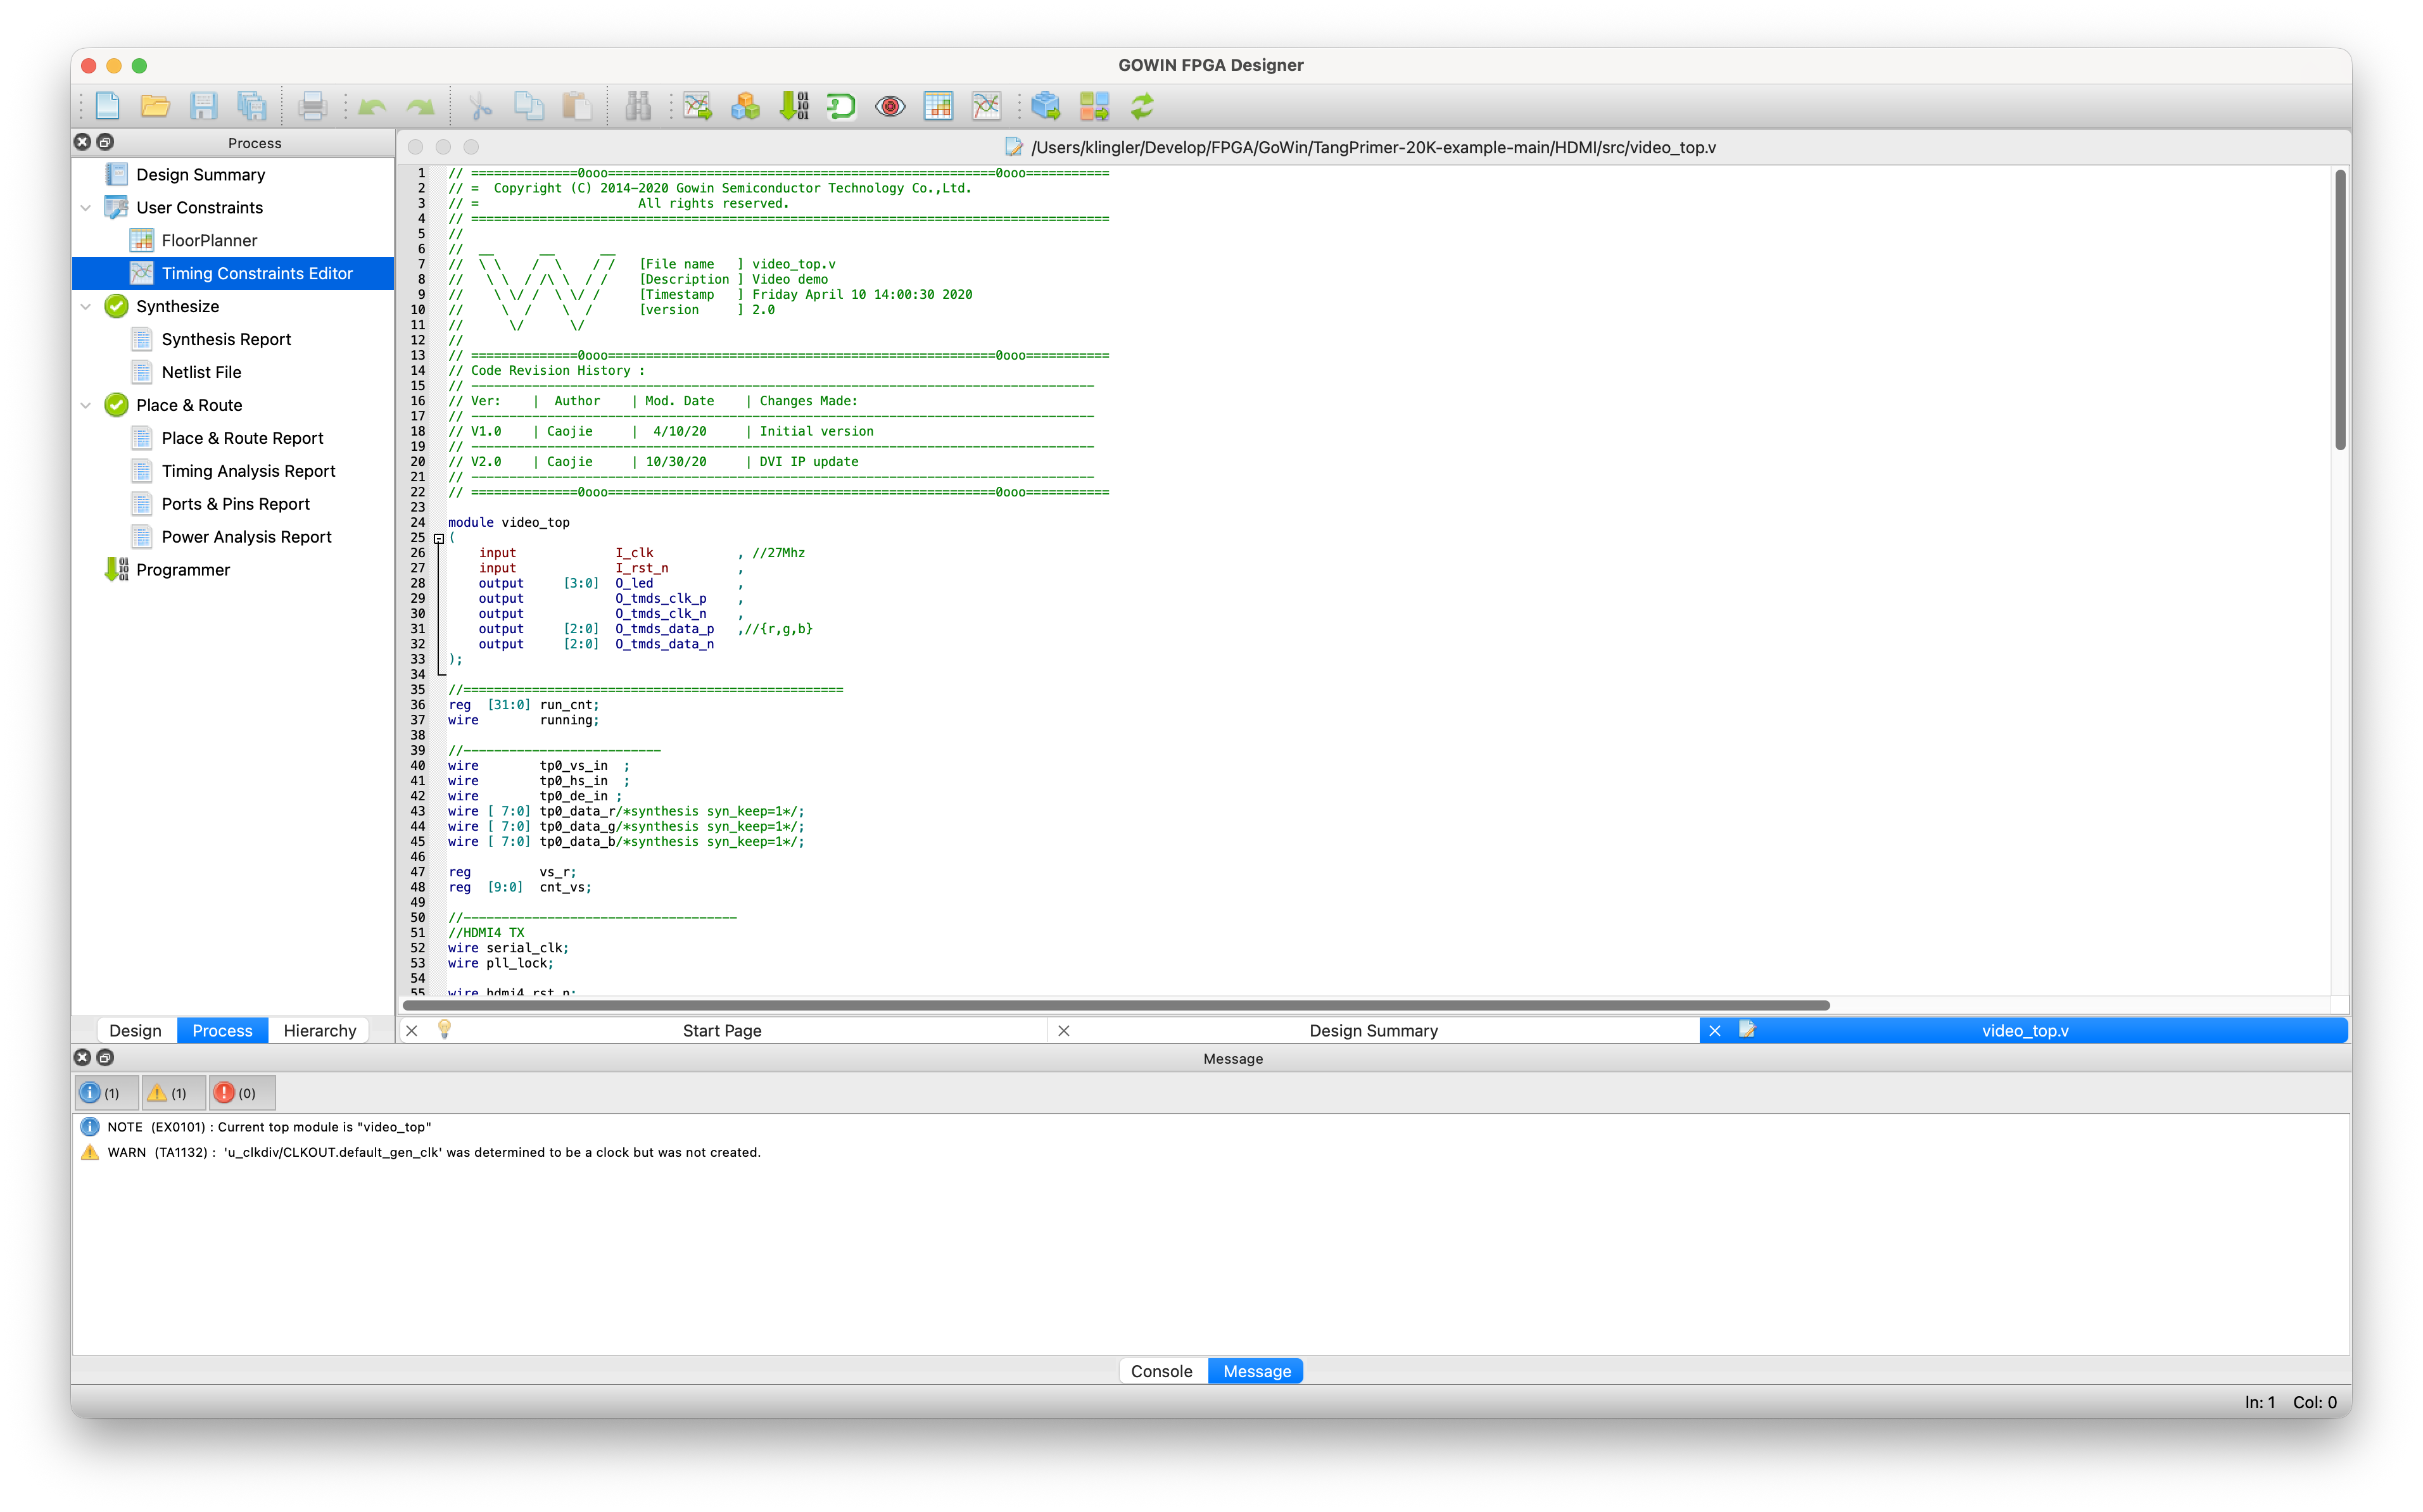This screenshot has height=1512, width=2423.
Task: Click the binoculars Find icon
Action: pyautogui.click(x=637, y=106)
